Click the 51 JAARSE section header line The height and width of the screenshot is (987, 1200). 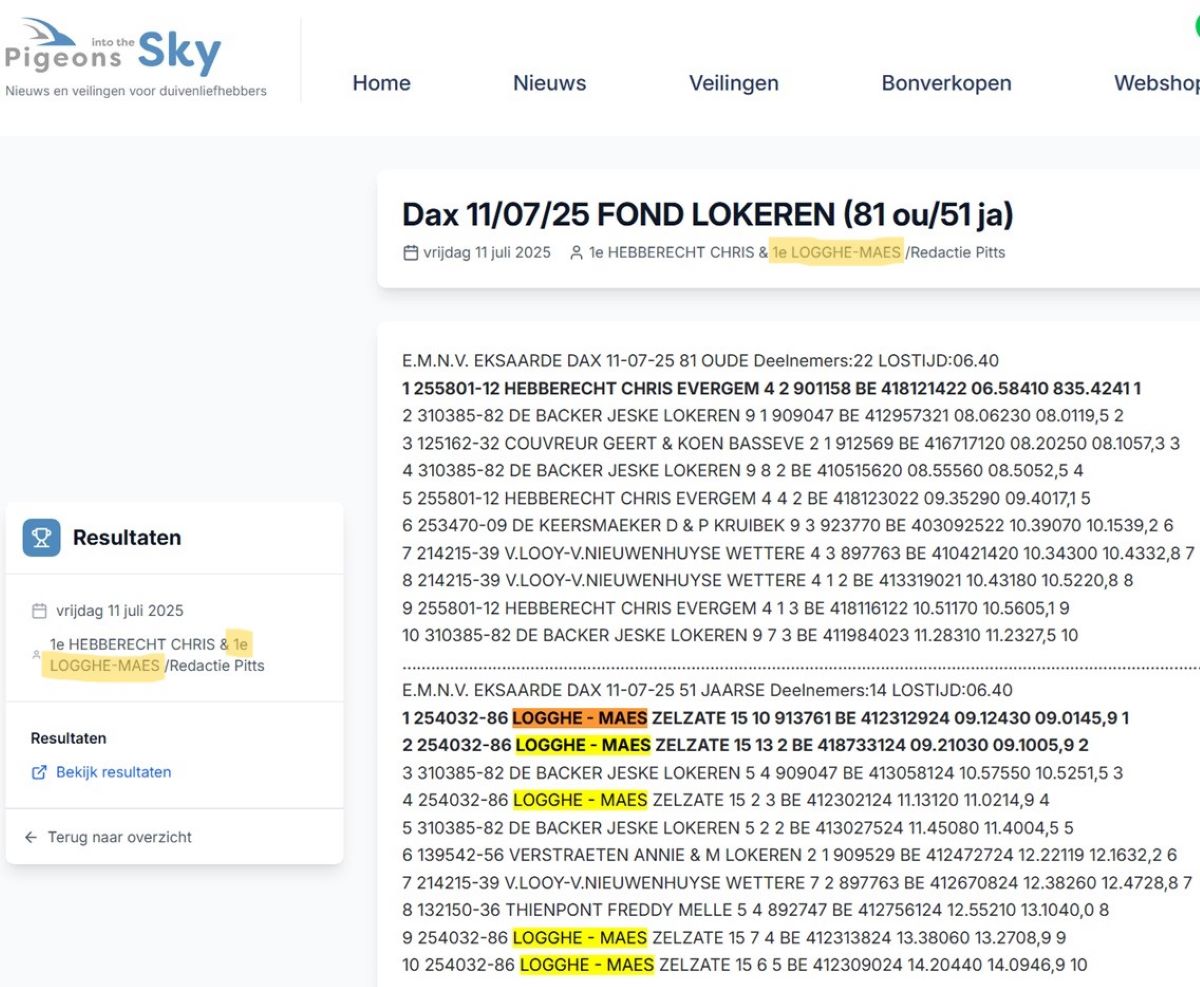click(x=706, y=690)
